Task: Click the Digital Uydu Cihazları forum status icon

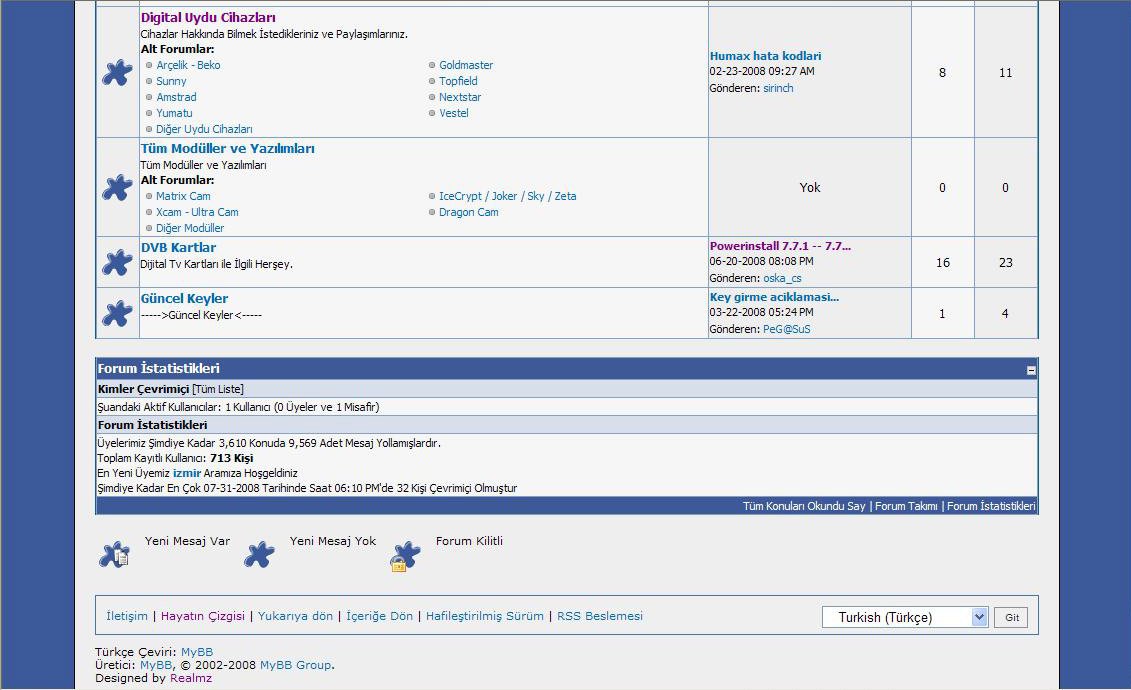Action: (117, 72)
